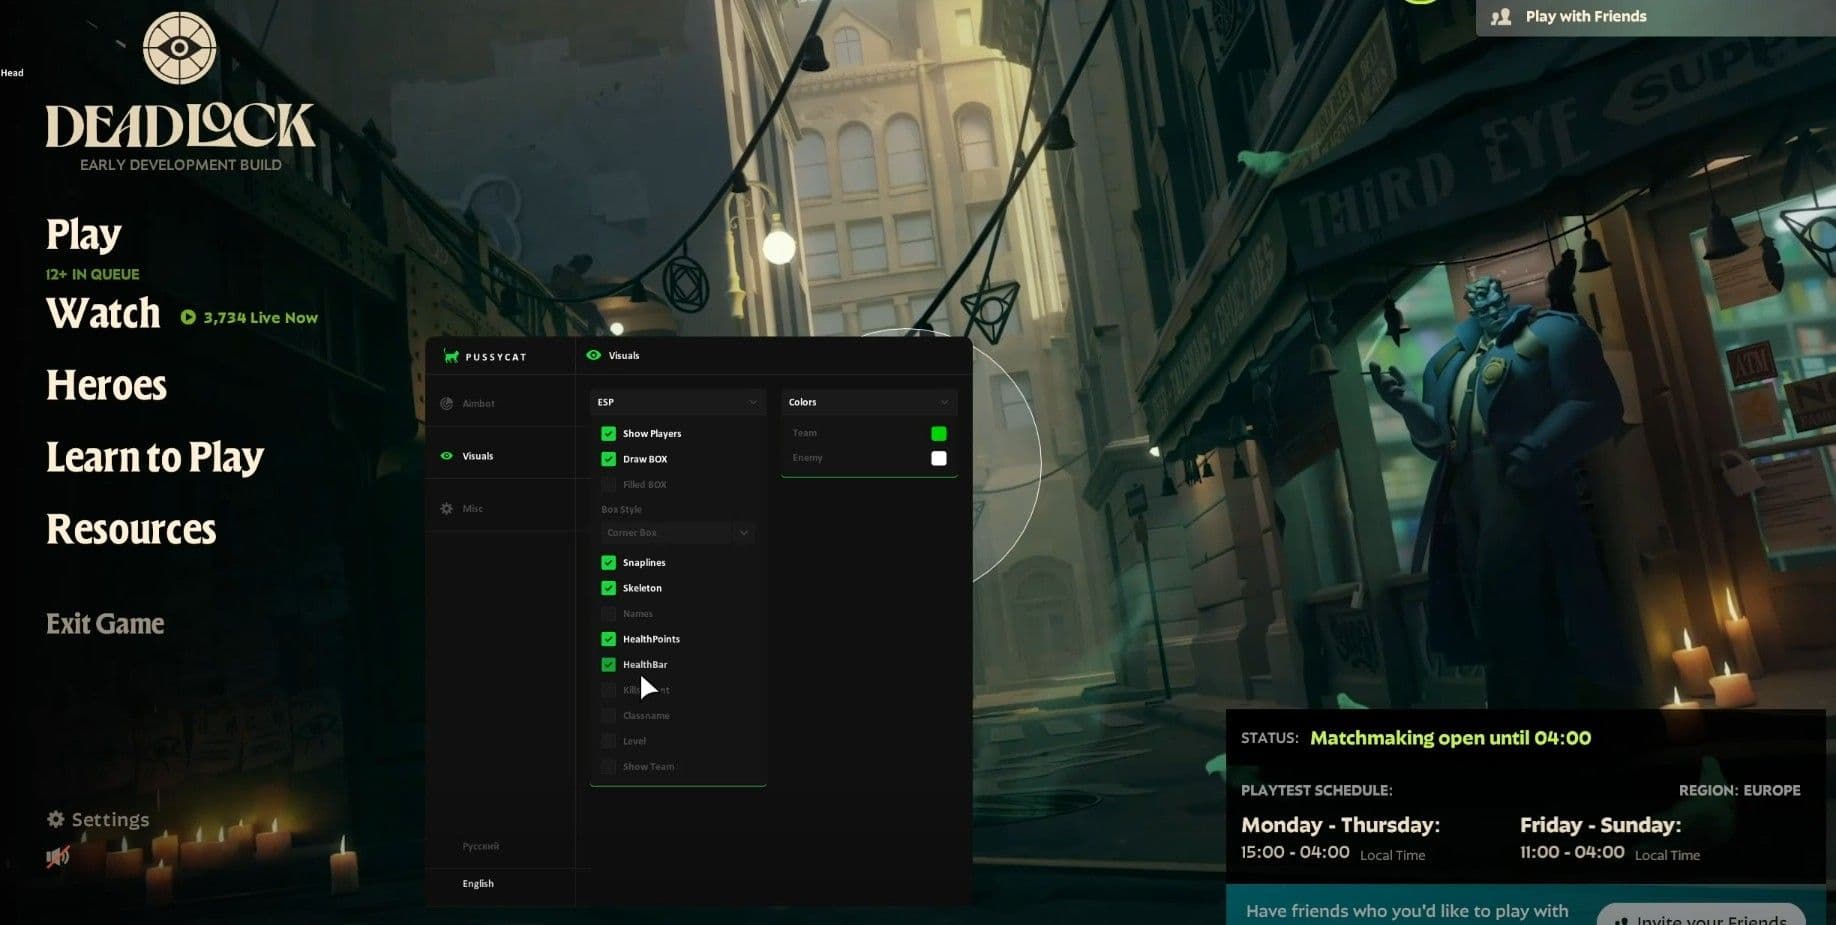Image resolution: width=1836 pixels, height=925 pixels.
Task: Collapse the Colors section chevron
Action: point(944,402)
